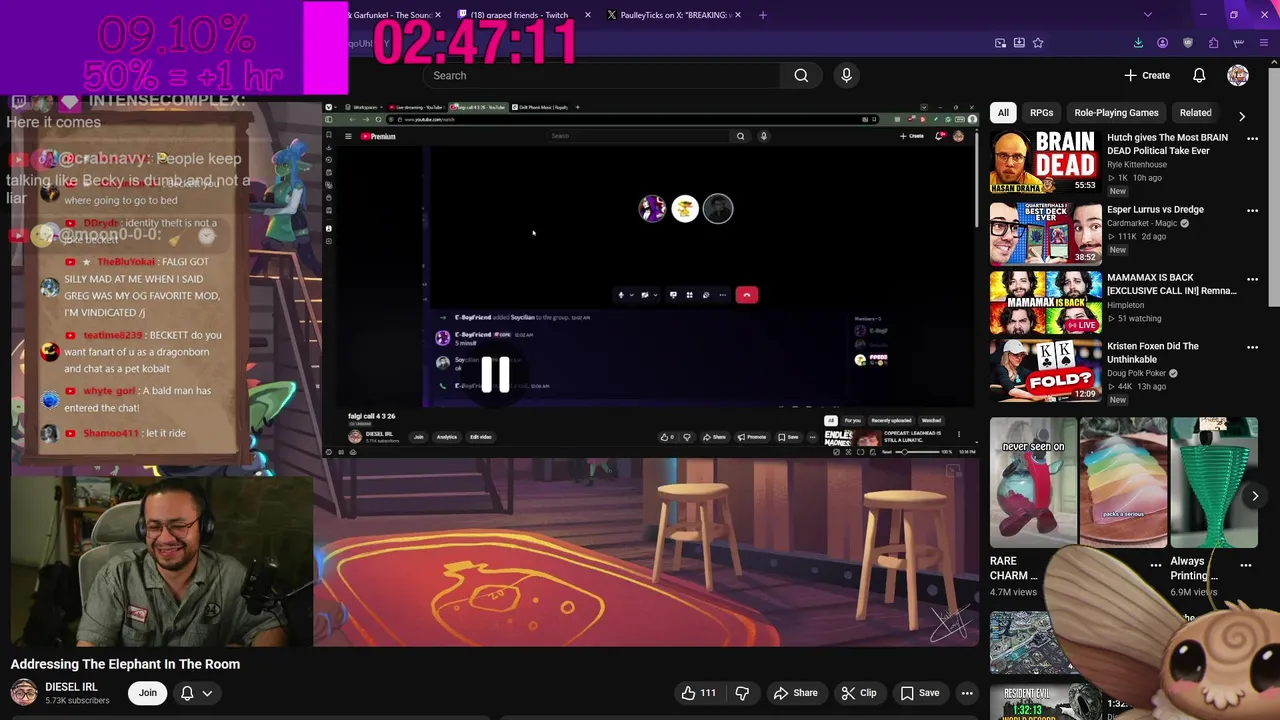The width and height of the screenshot is (1280, 720).
Task: Open the more actions menu beside Save
Action: [967, 693]
